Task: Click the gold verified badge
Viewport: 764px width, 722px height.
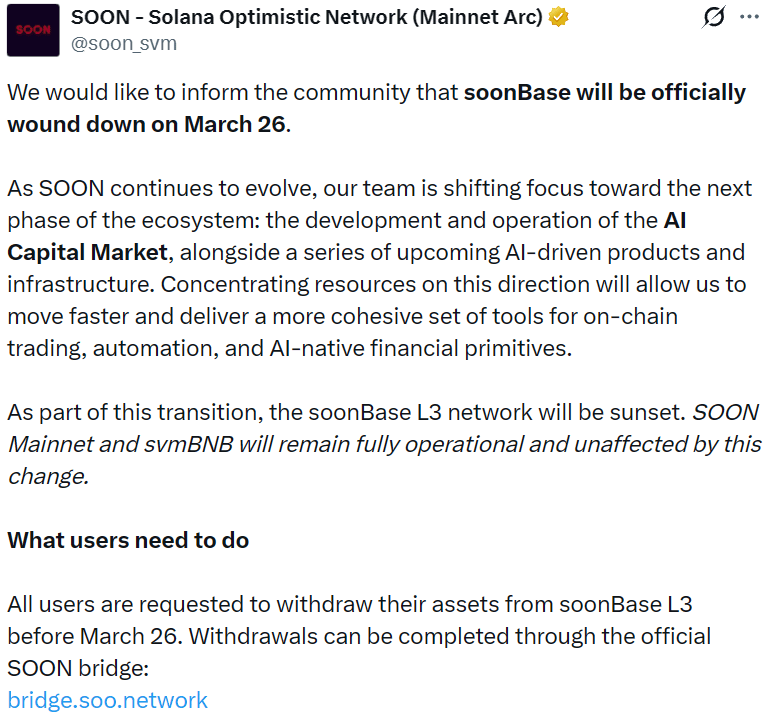Action: coord(560,18)
